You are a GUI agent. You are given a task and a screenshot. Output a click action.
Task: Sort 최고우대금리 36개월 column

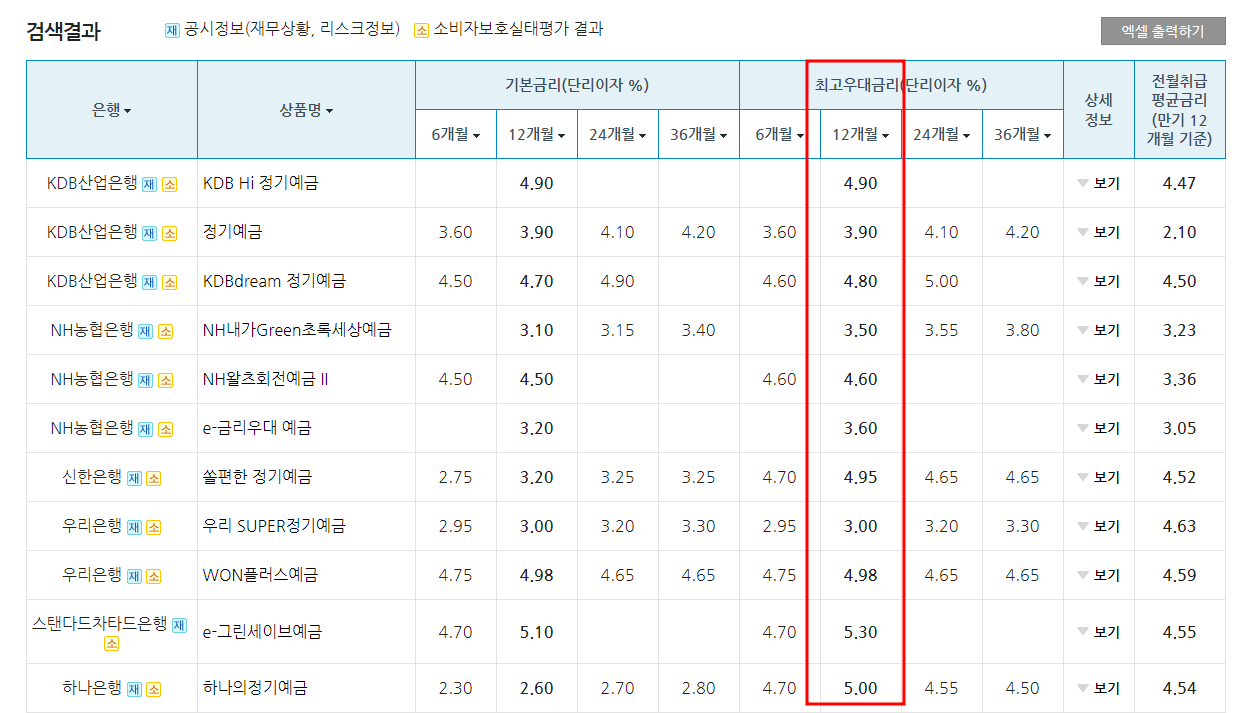coord(1023,134)
